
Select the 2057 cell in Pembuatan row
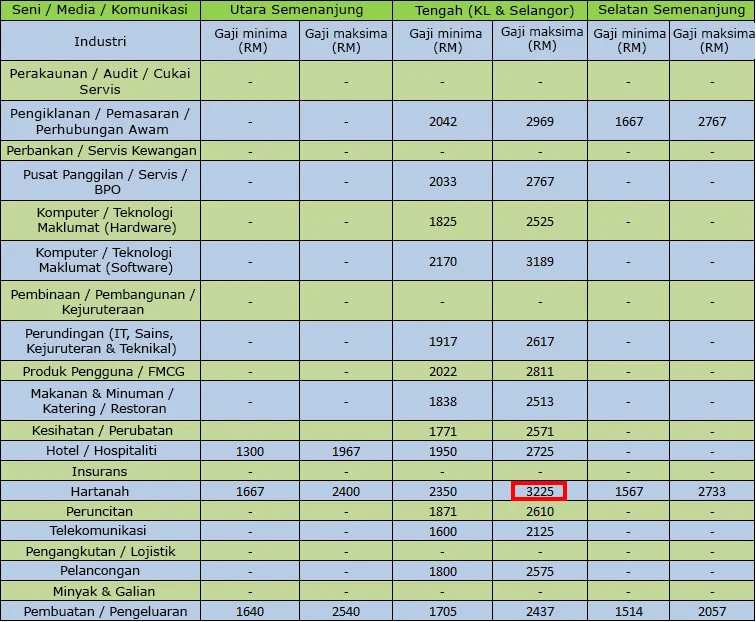(x=712, y=611)
